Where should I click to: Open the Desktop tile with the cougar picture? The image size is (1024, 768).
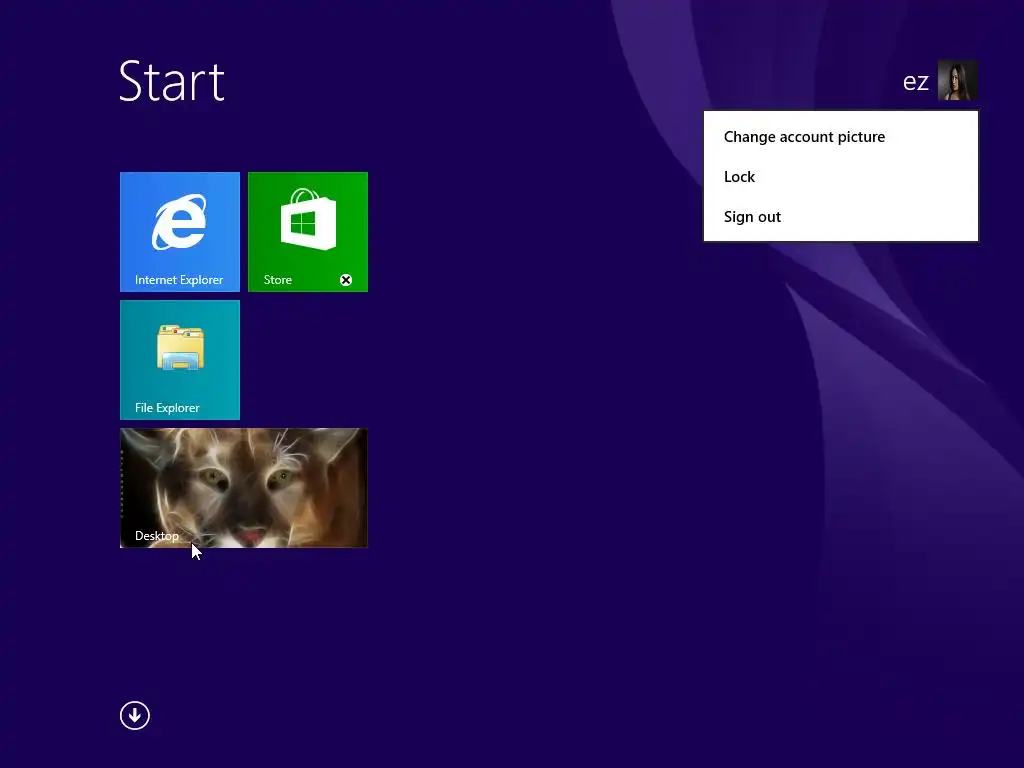point(244,488)
